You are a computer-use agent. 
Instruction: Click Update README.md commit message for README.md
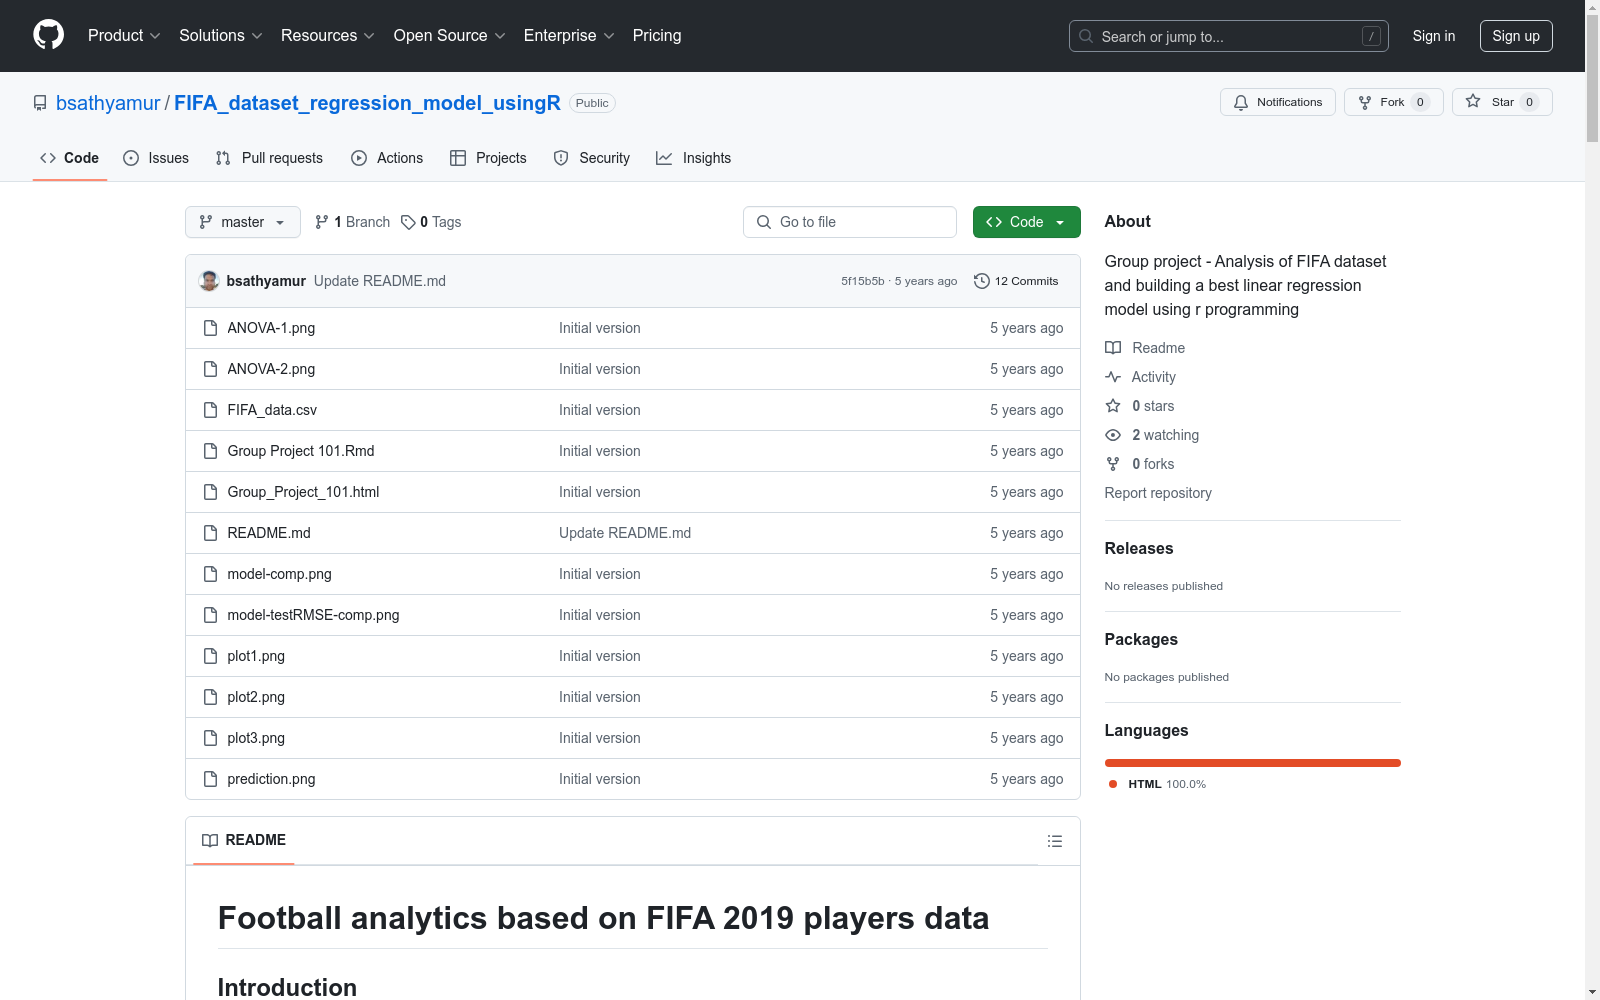point(625,533)
